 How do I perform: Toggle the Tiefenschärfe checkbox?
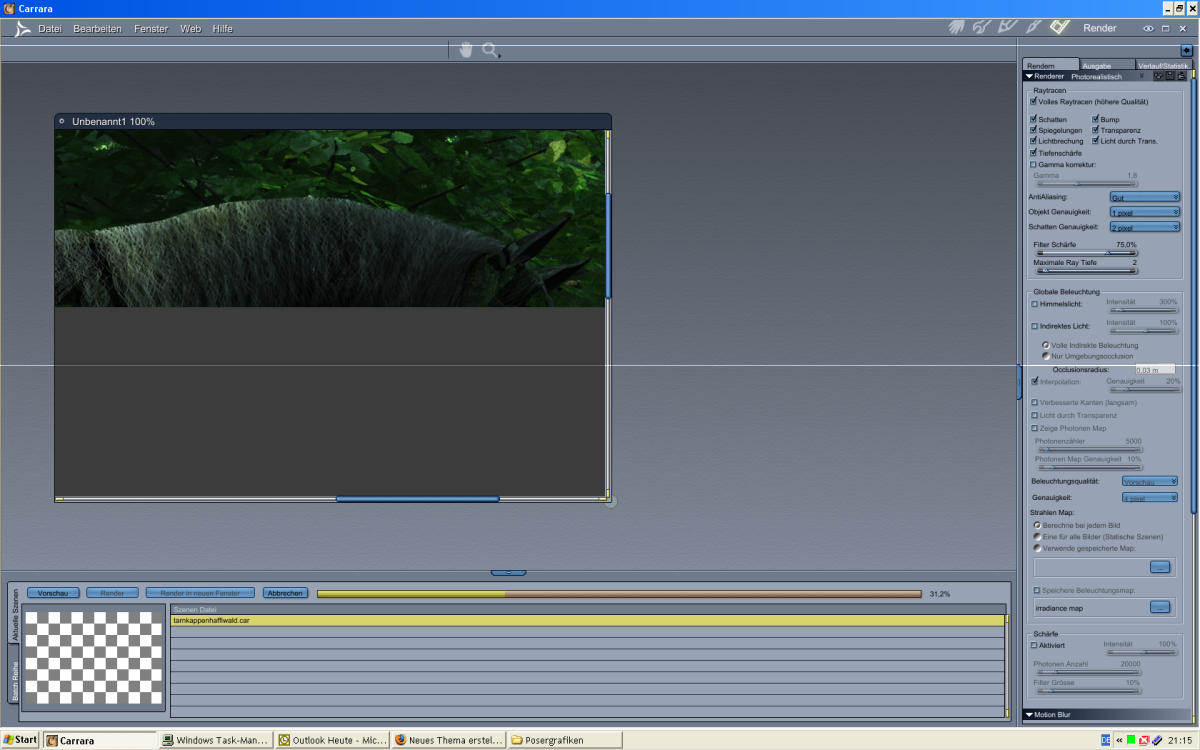coord(1034,153)
